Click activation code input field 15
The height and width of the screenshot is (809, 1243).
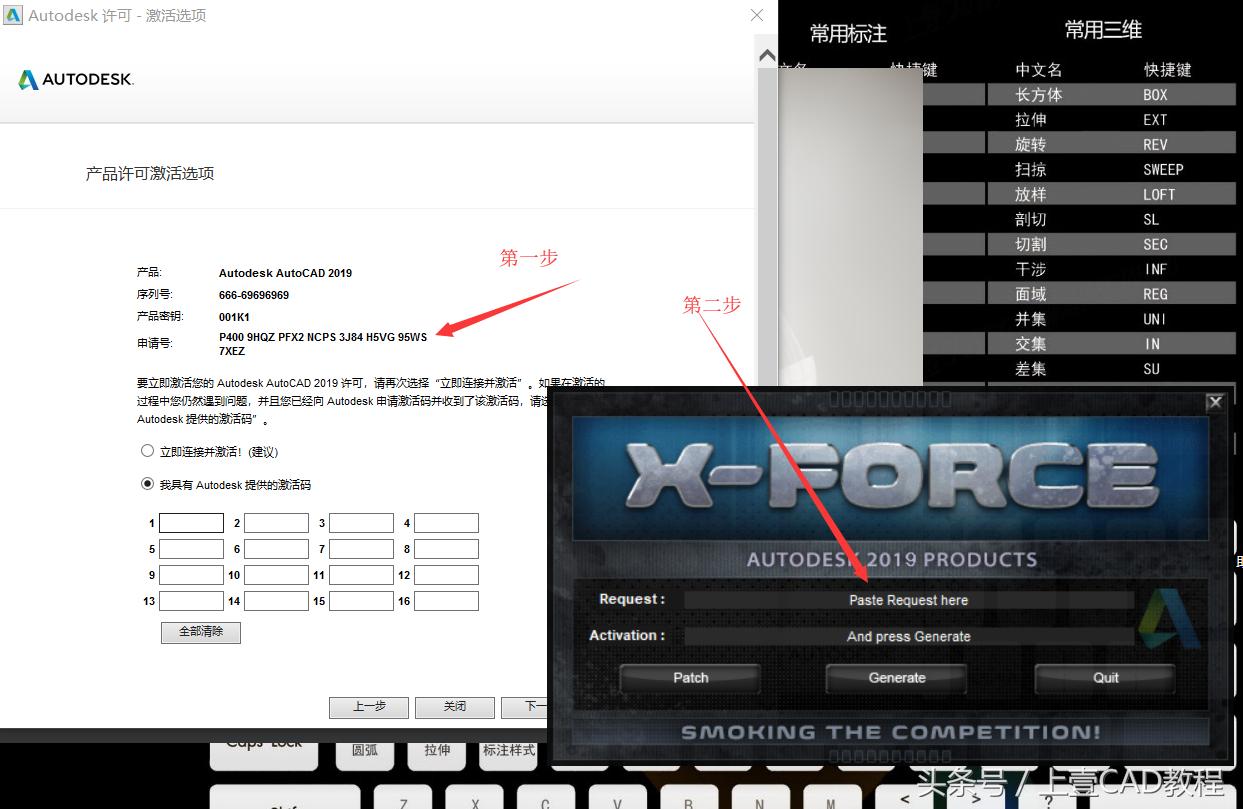pyautogui.click(x=362, y=601)
